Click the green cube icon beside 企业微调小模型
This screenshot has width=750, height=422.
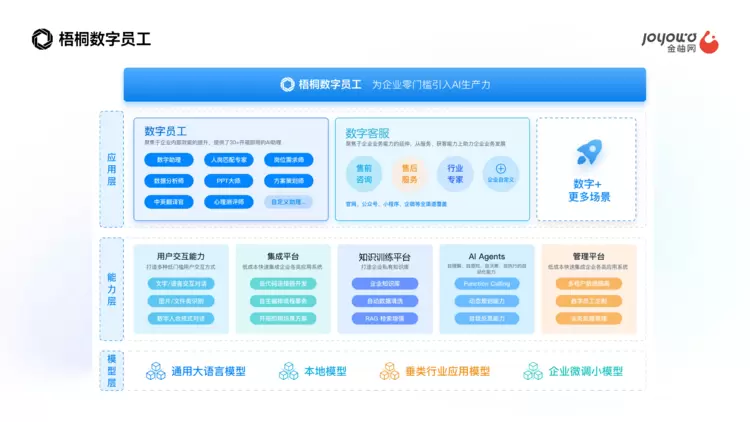[x=533, y=371]
